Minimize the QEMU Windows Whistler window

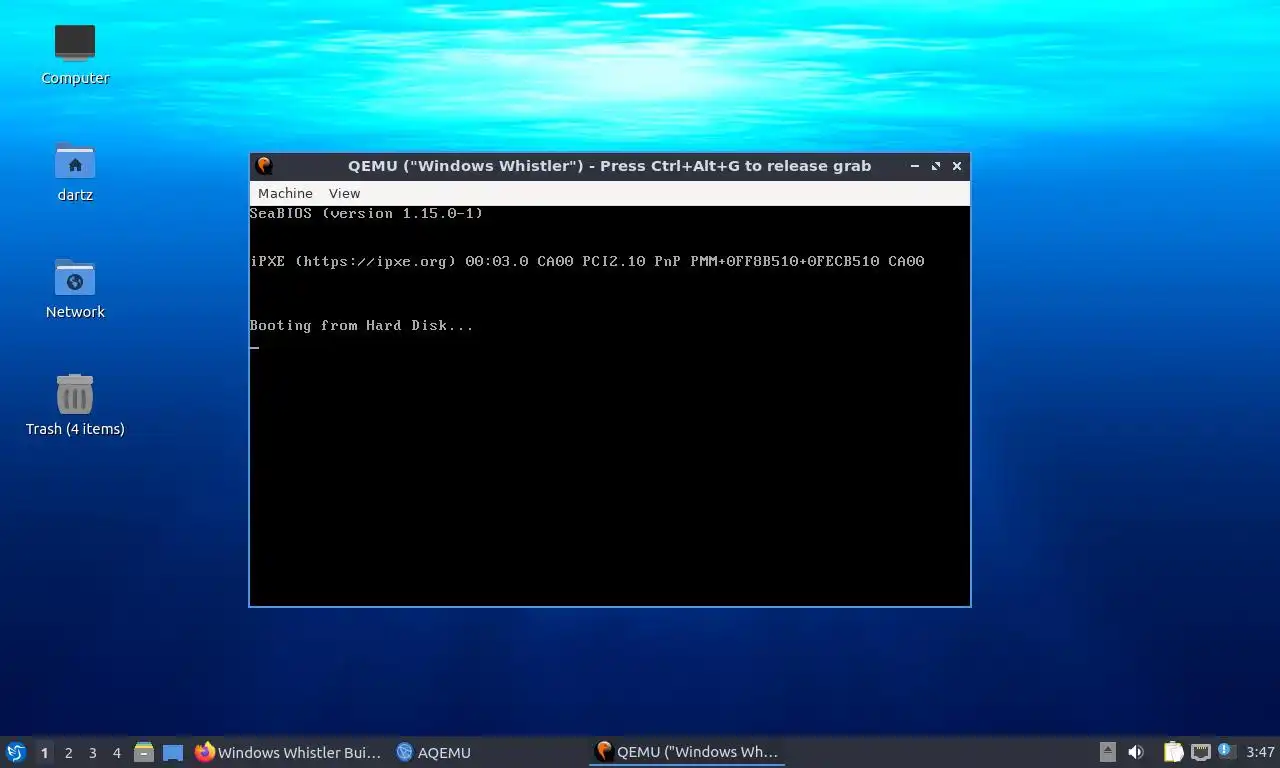pyautogui.click(x=915, y=166)
